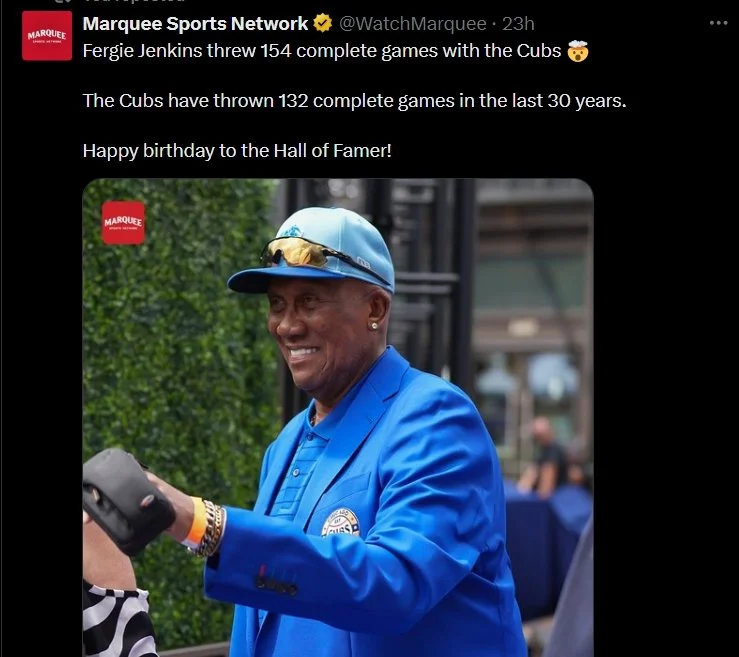Click the 'Happy birthday to the Hall of Famer!' line
Viewport: 739px width, 657px height.
[x=237, y=151]
